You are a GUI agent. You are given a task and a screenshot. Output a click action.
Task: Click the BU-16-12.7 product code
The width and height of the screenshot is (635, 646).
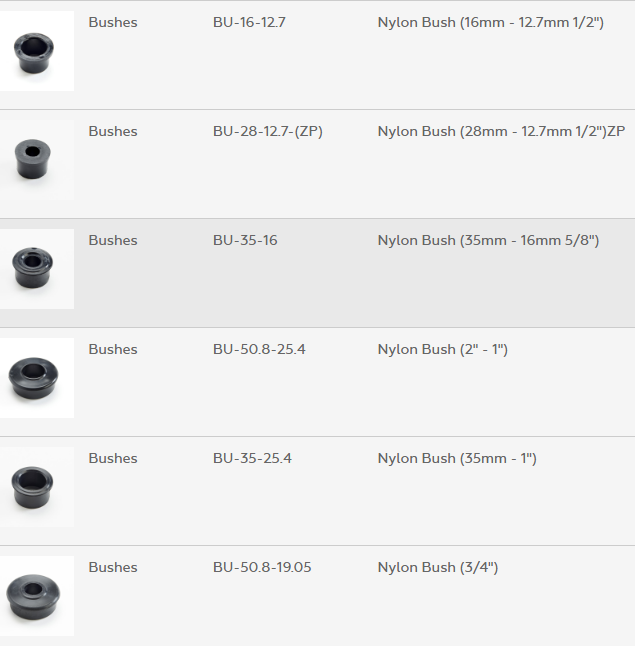pyautogui.click(x=249, y=22)
